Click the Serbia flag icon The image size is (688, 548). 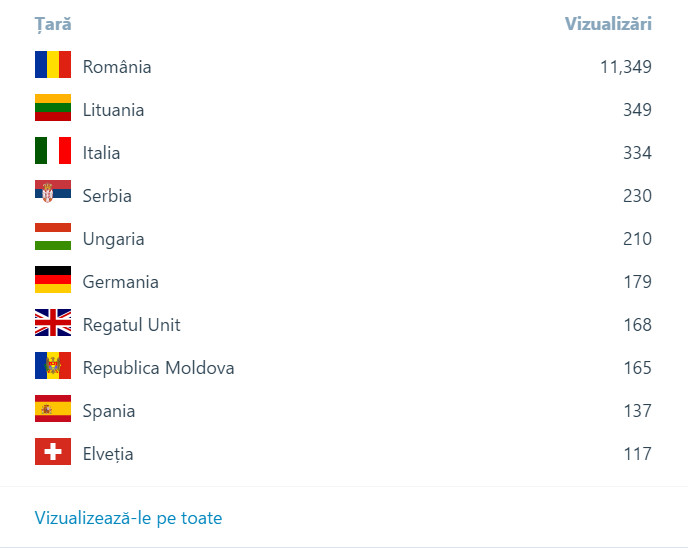tap(53, 195)
